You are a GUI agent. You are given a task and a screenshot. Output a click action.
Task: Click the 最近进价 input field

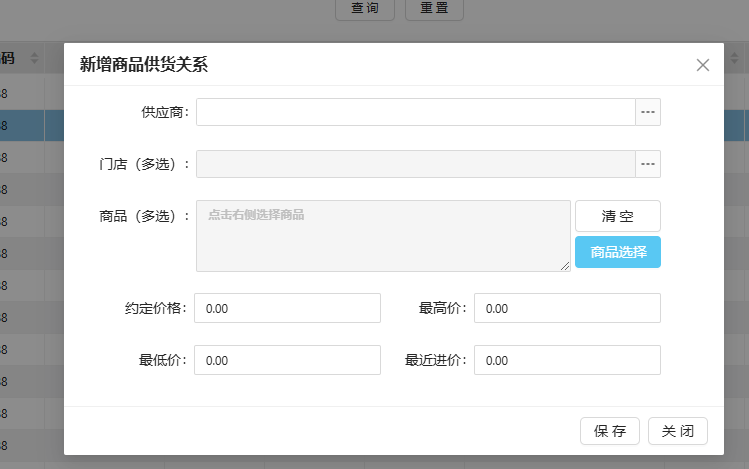coord(567,360)
